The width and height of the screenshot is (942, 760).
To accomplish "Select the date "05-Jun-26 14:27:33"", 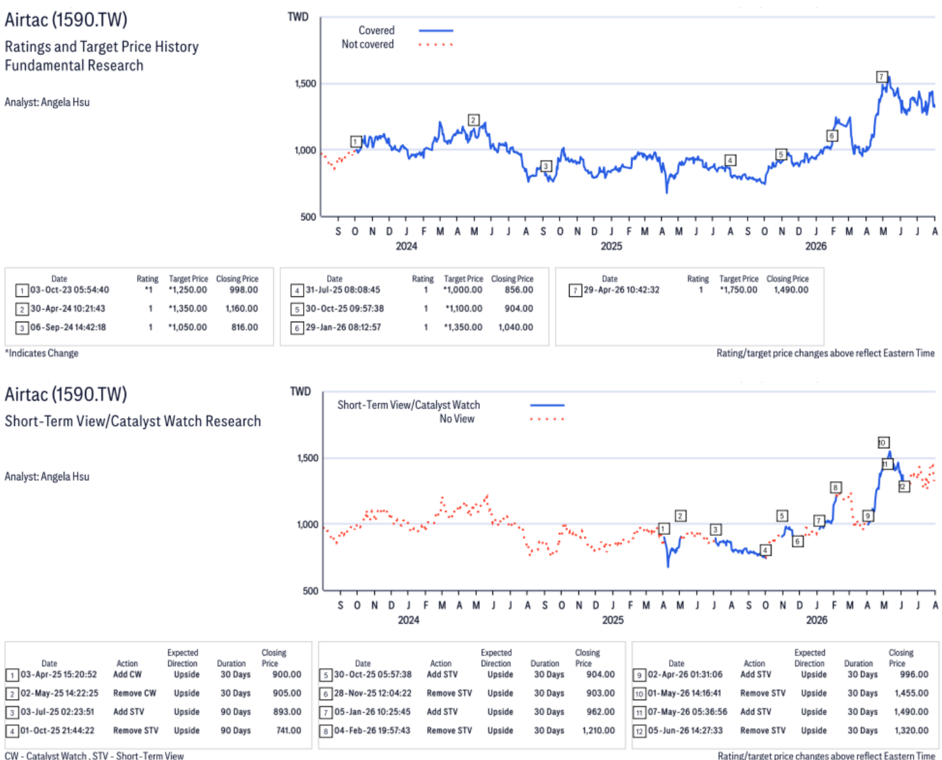I will [685, 731].
